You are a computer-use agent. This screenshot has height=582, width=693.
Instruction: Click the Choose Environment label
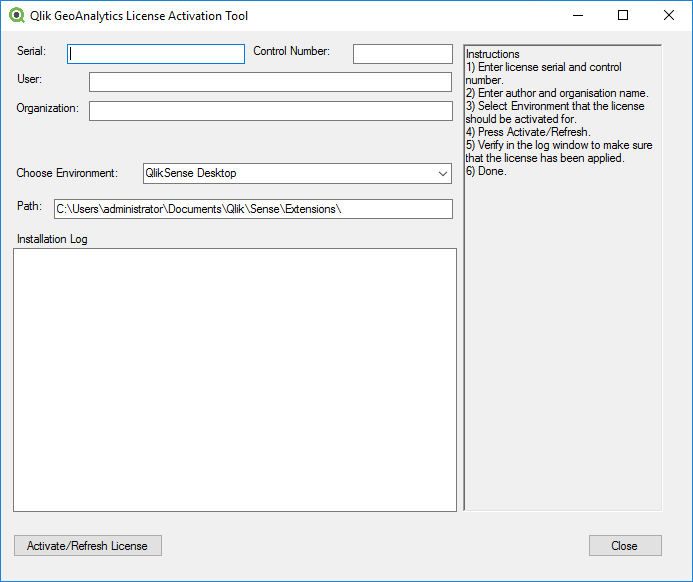(67, 173)
